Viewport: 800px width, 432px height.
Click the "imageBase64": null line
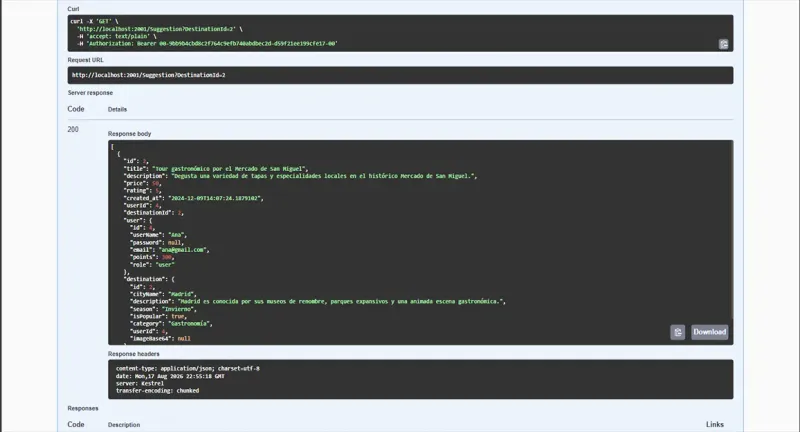pos(161,339)
